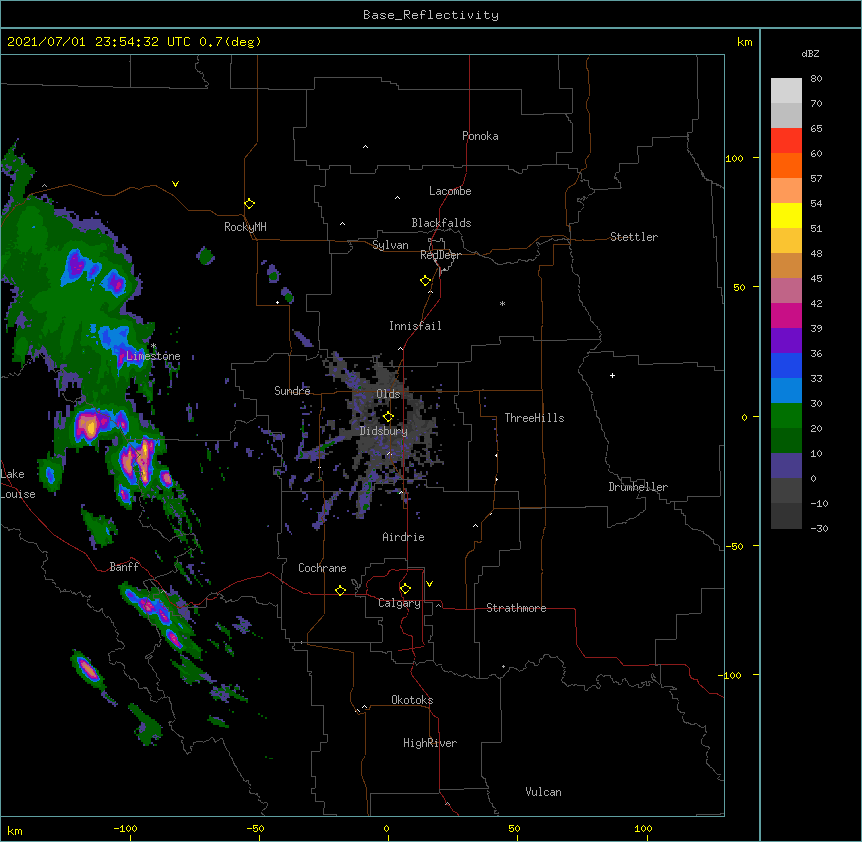
Task: Select the red 65-60 dBZ legend swatch
Action: [786, 141]
